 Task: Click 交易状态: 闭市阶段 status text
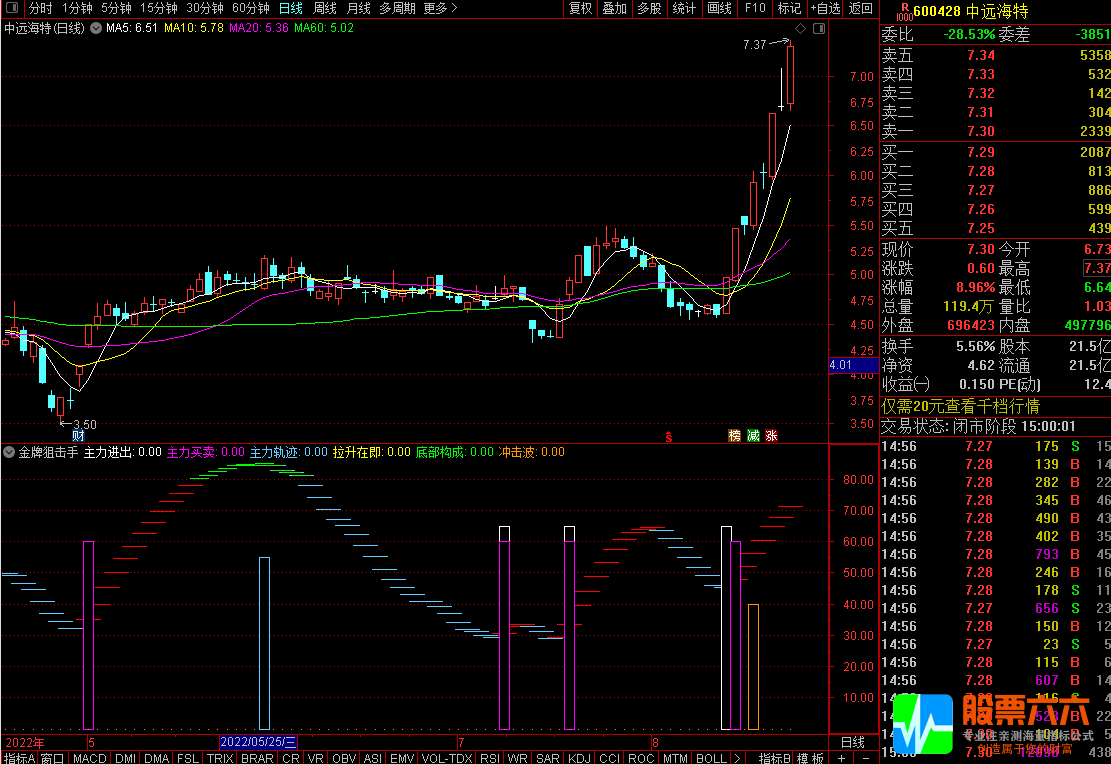(979, 426)
